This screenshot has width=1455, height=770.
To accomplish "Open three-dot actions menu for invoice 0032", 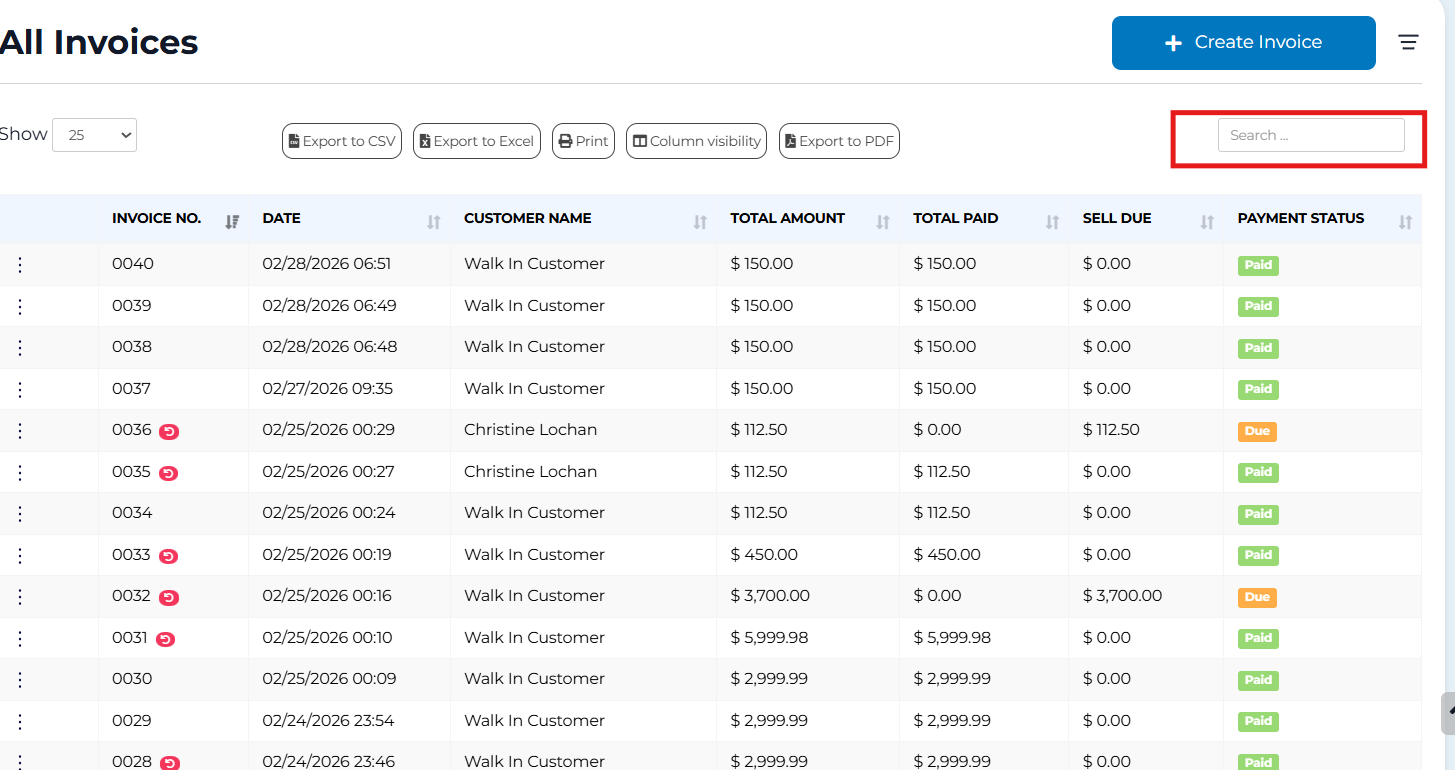I will click(x=20, y=597).
